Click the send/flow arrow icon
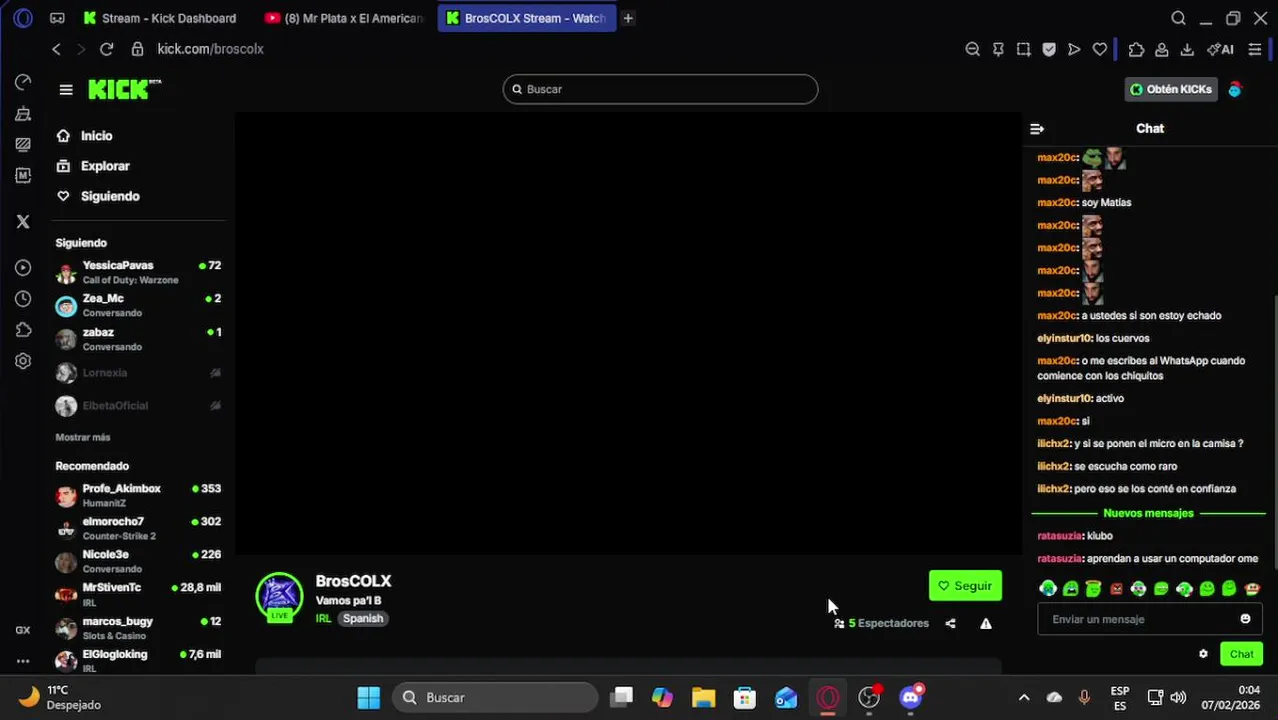1278x720 pixels. (x=1074, y=49)
